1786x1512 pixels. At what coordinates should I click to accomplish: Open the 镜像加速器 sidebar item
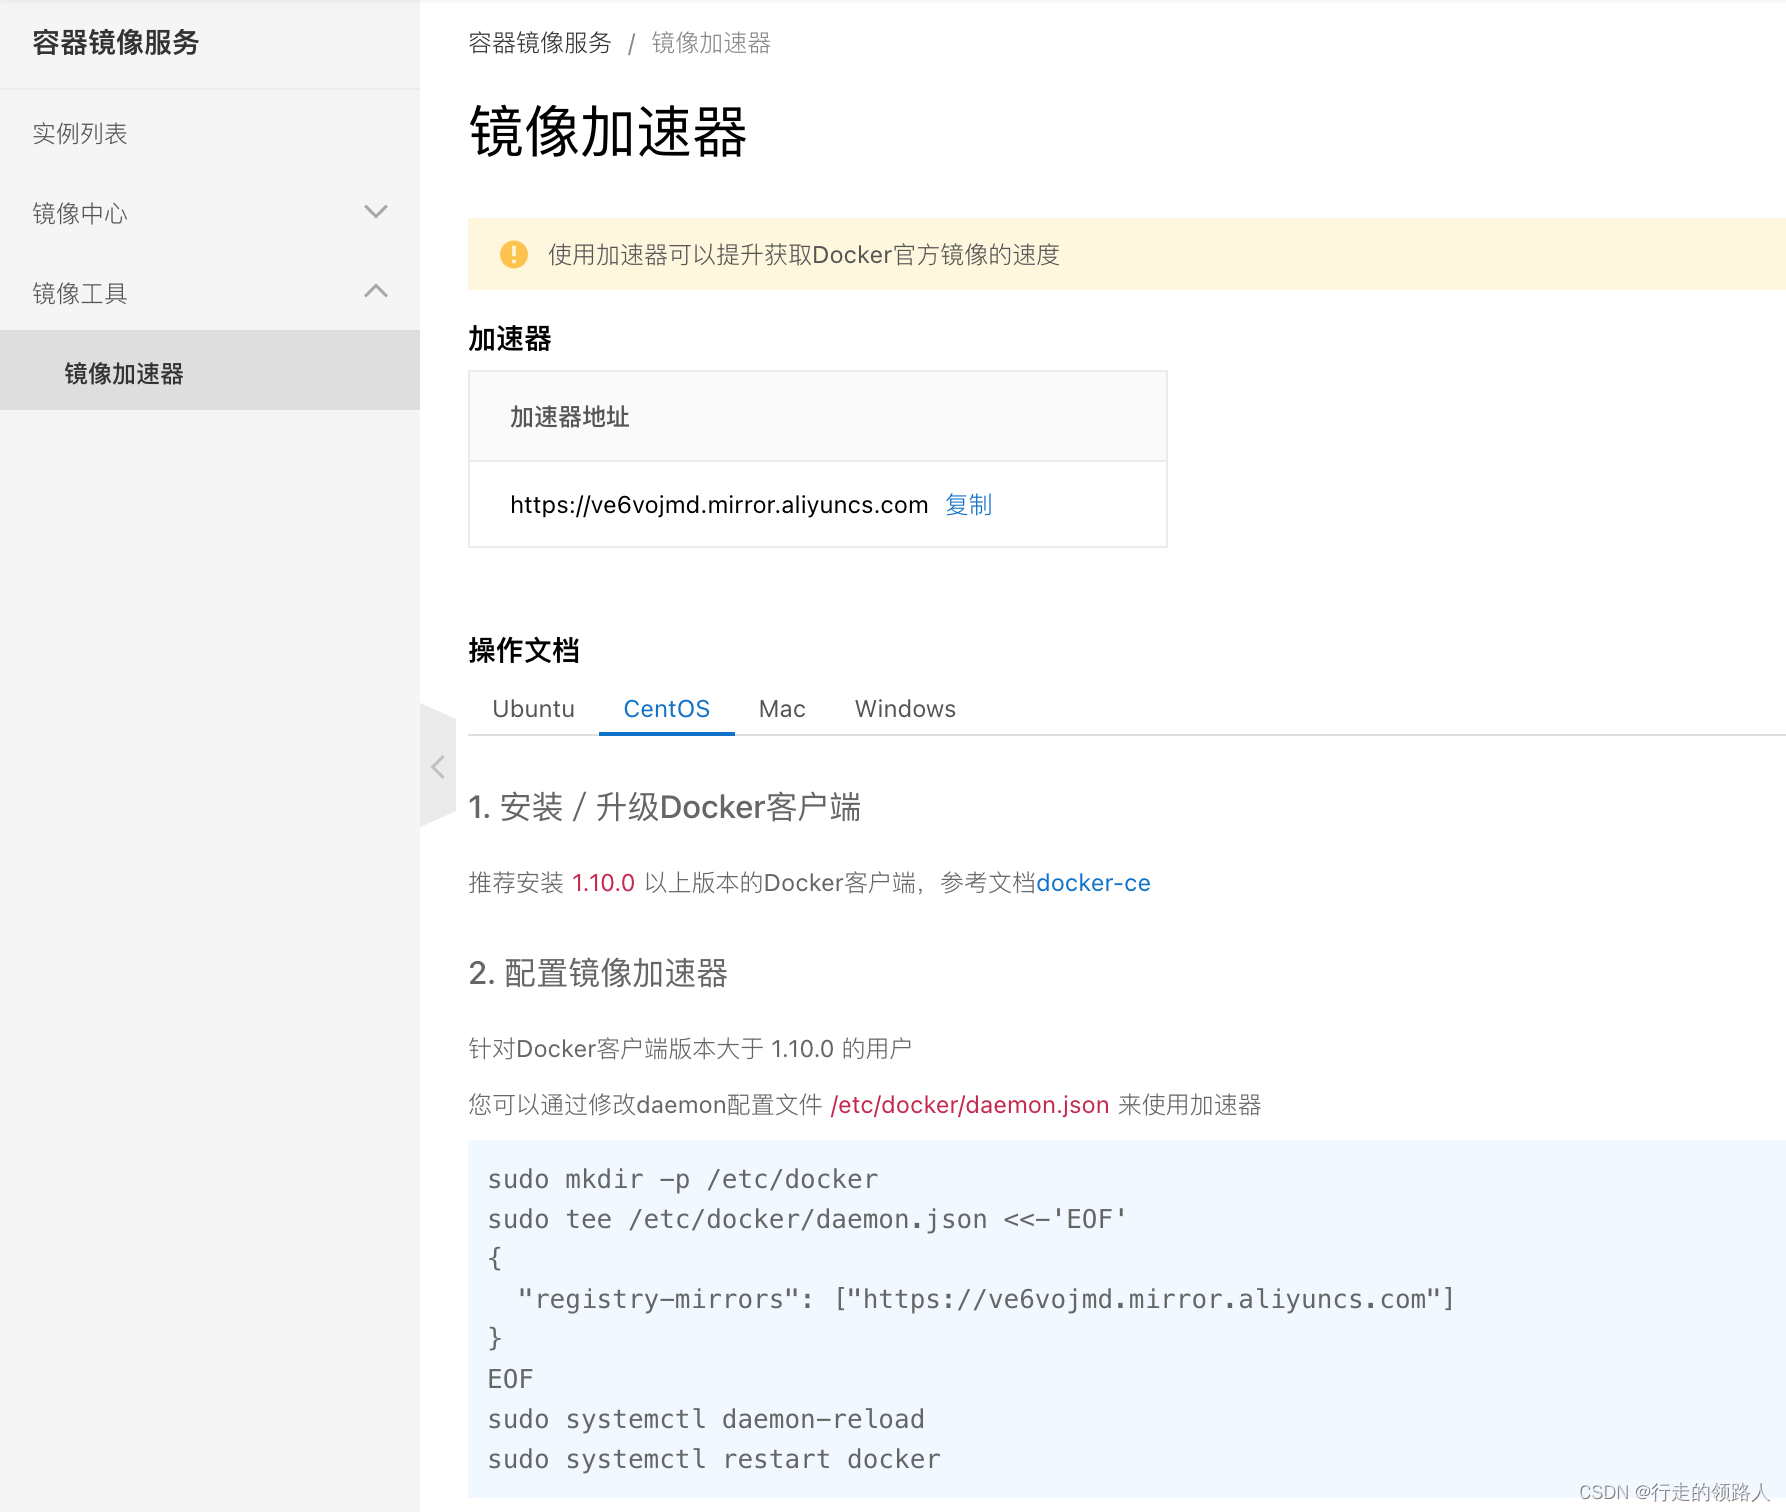(x=122, y=373)
